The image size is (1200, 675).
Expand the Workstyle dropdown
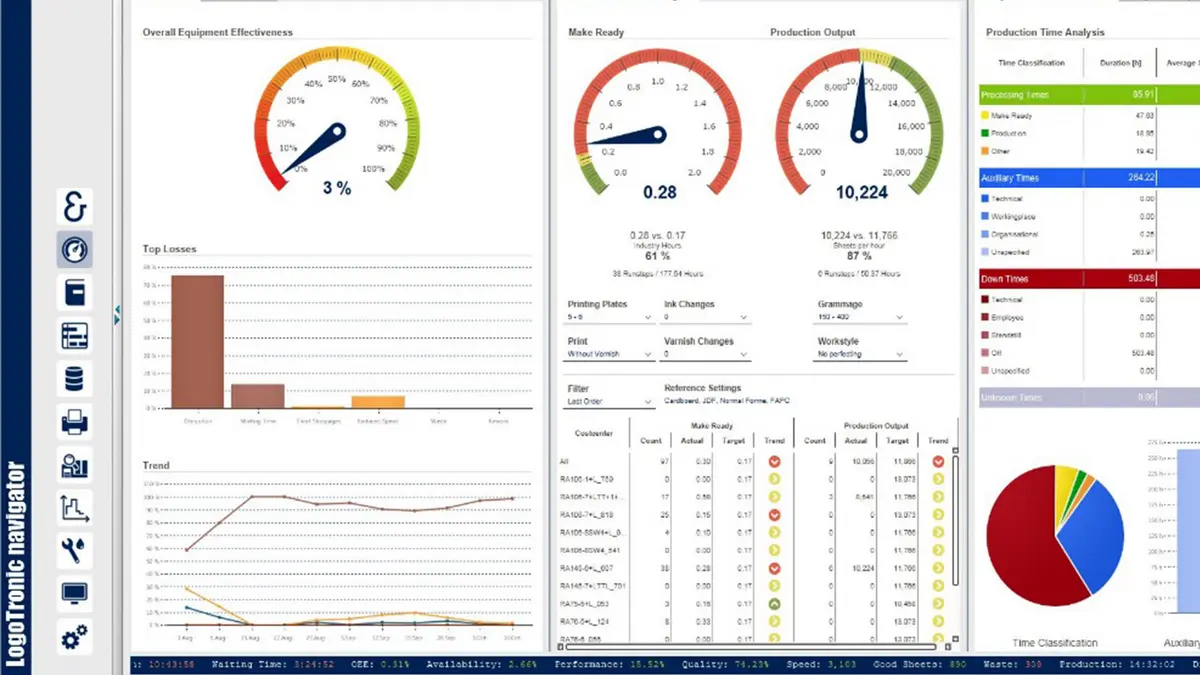(860, 354)
